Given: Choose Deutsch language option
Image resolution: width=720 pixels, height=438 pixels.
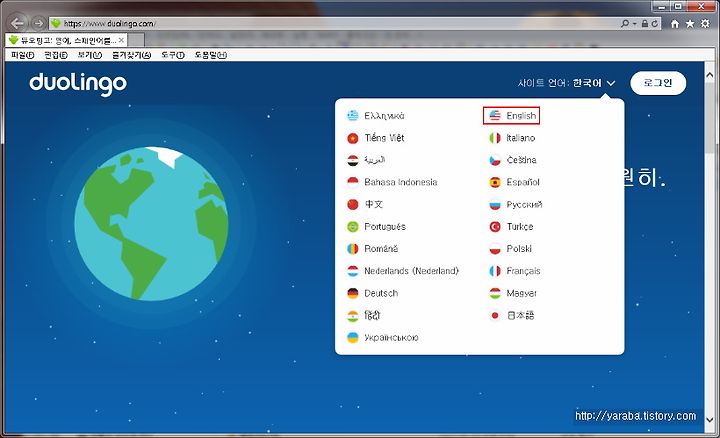Looking at the screenshot, I should 381,293.
